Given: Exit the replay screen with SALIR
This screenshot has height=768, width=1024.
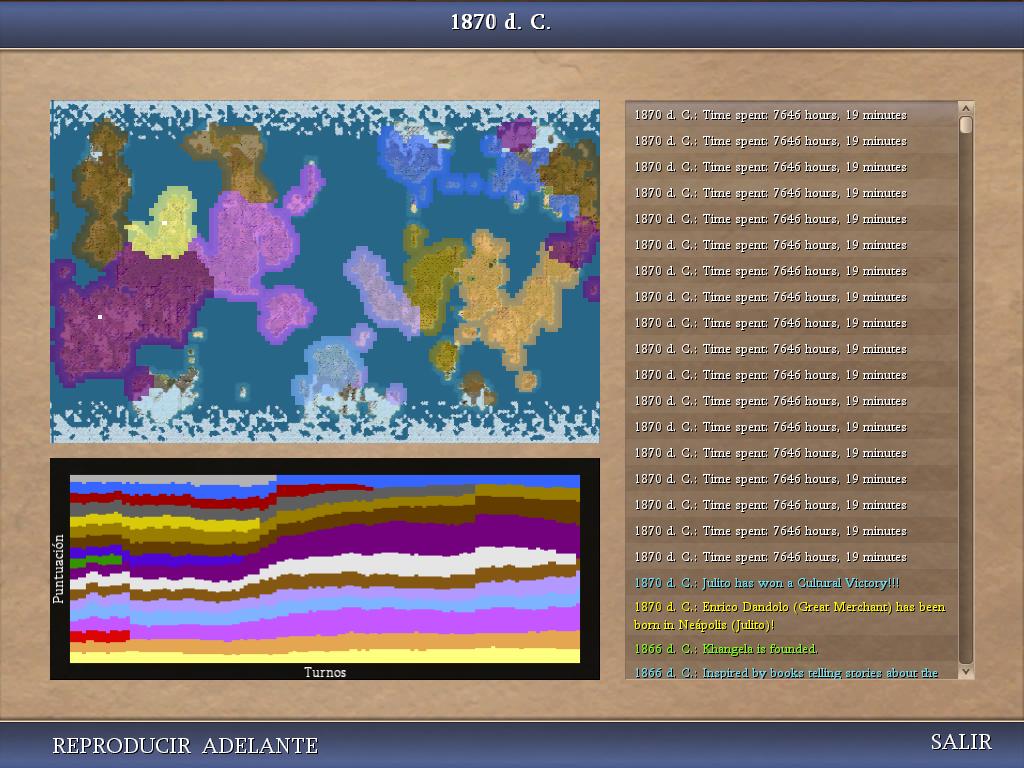Looking at the screenshot, I should 961,742.
